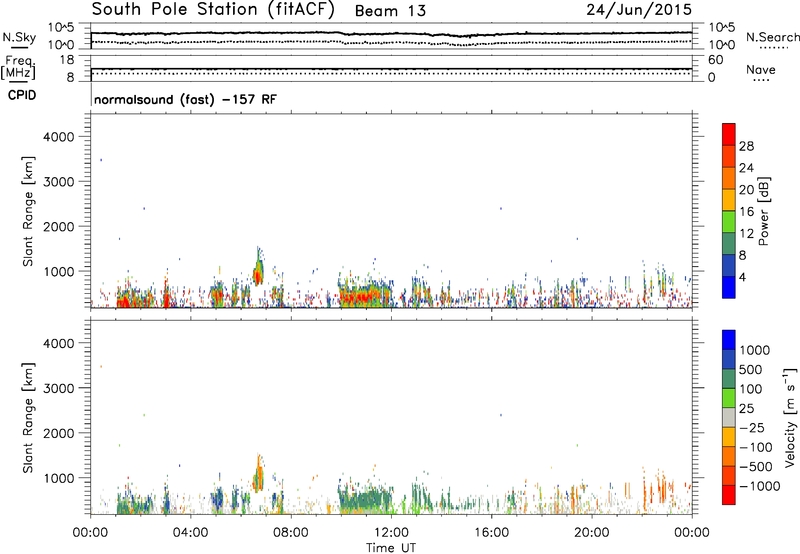Click the Slant Range label of power panel
This screenshot has height=554, width=800.
(28, 211)
